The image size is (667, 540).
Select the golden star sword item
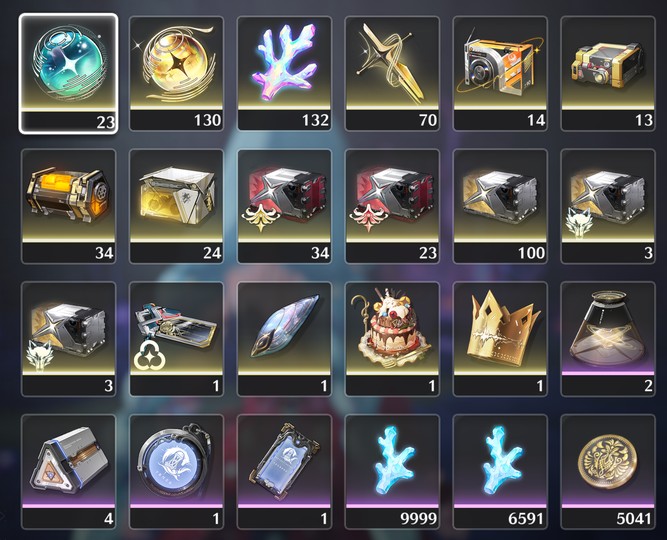coord(392,73)
